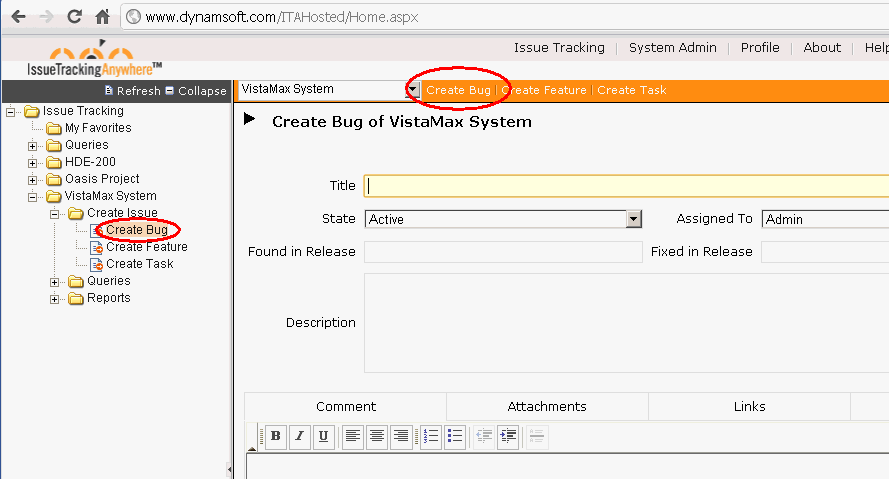
Task: Toggle Underline formatting
Action: coord(324,436)
